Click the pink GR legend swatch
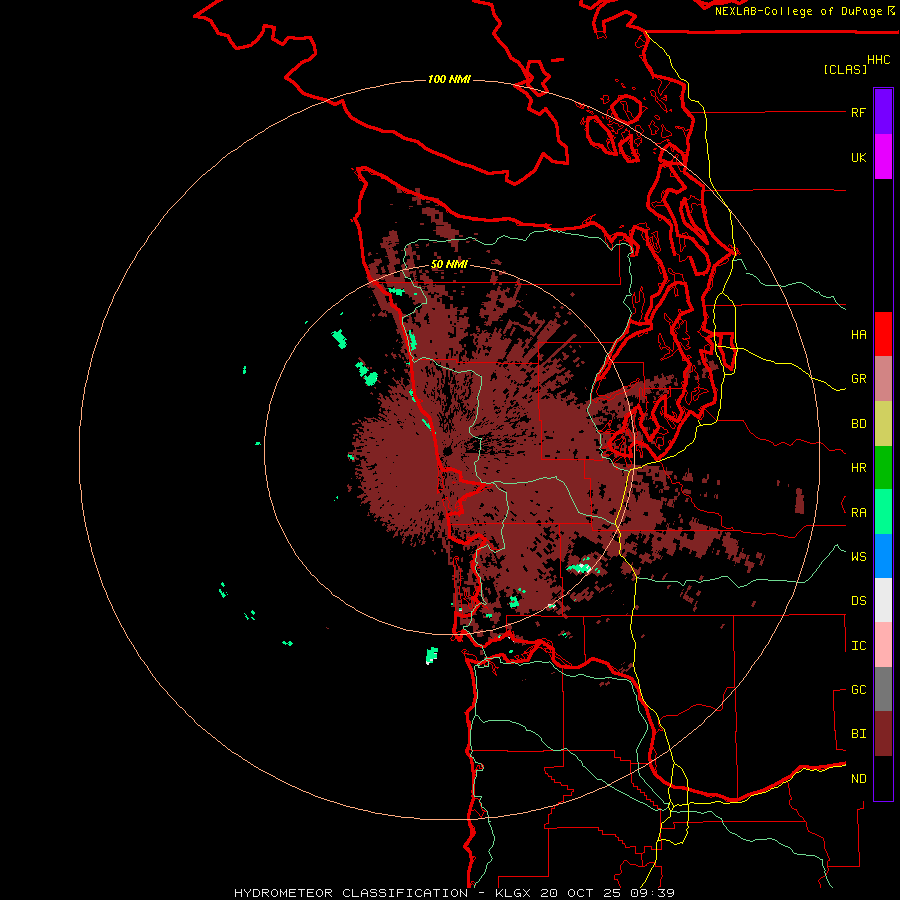 point(883,379)
